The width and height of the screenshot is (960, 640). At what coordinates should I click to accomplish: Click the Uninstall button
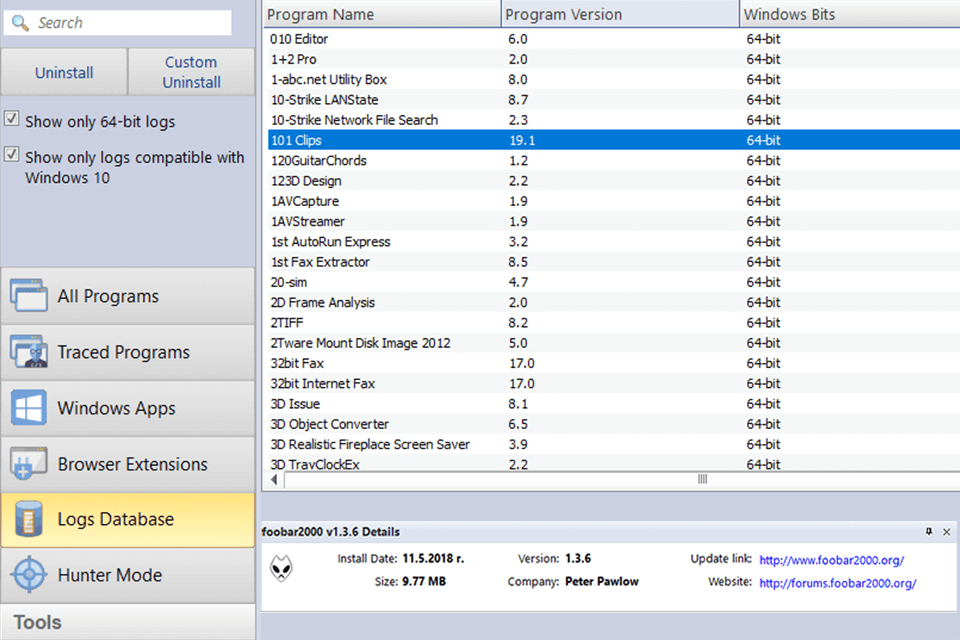coord(64,71)
